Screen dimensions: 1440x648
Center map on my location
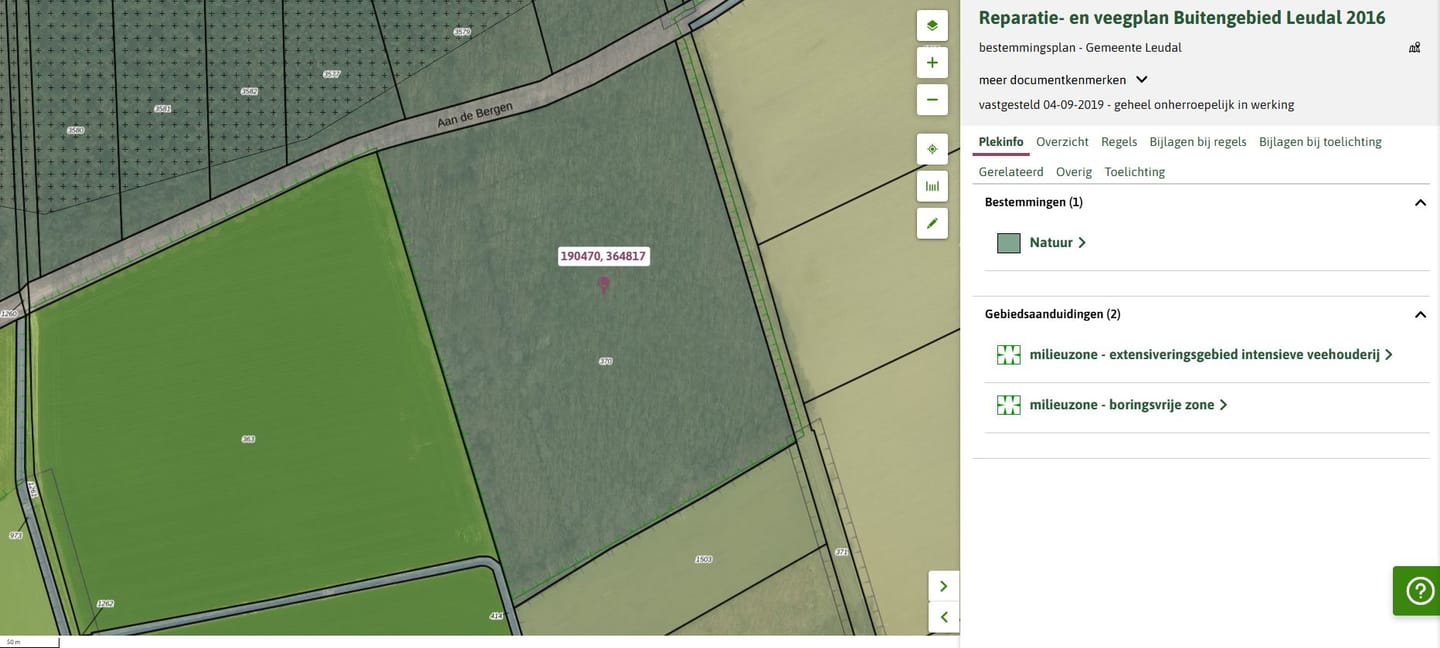(x=932, y=149)
